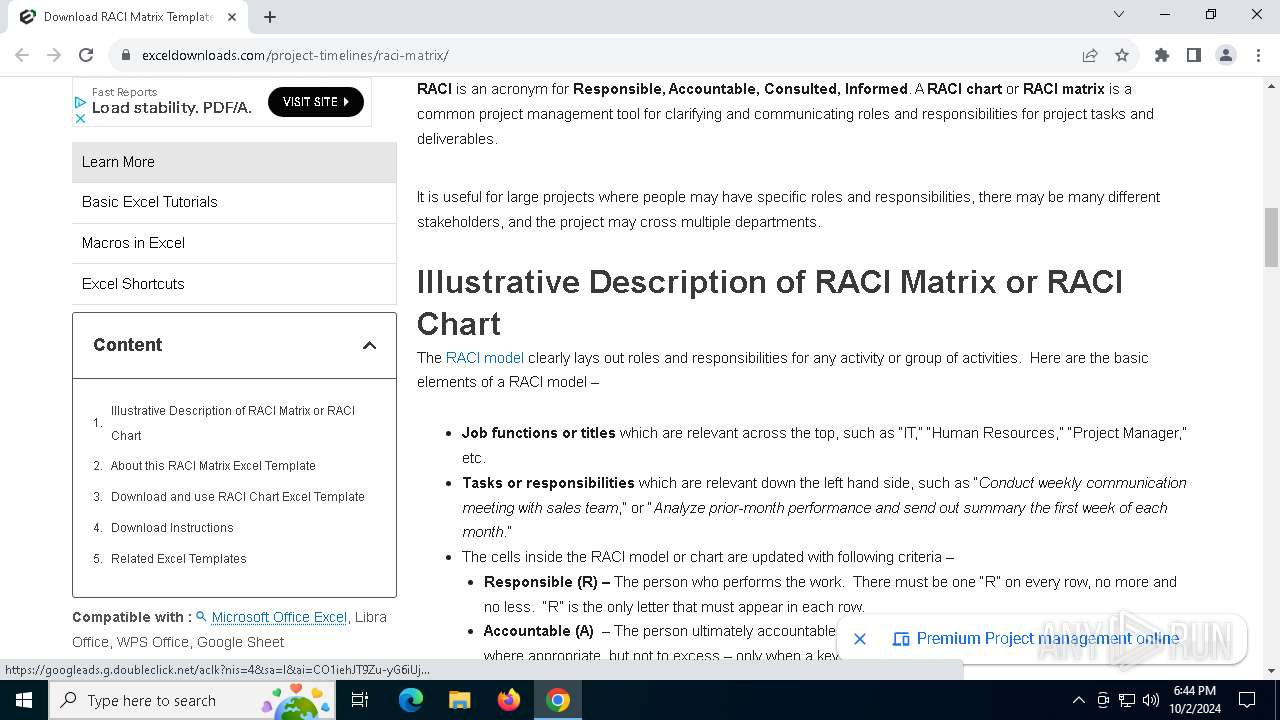Open Windows Start menu
The width and height of the screenshot is (1280, 720).
pyautogui.click(x=24, y=700)
